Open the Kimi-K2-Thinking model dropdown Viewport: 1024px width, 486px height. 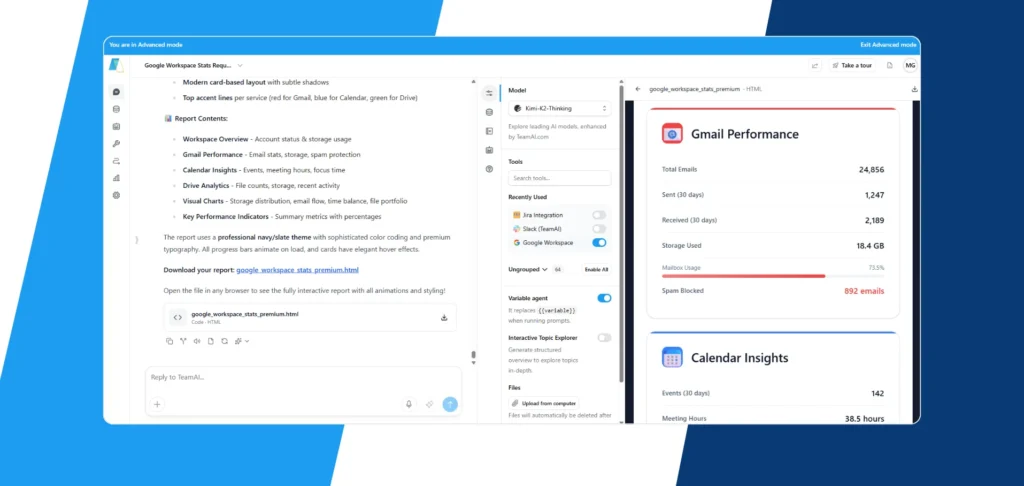[x=560, y=108]
